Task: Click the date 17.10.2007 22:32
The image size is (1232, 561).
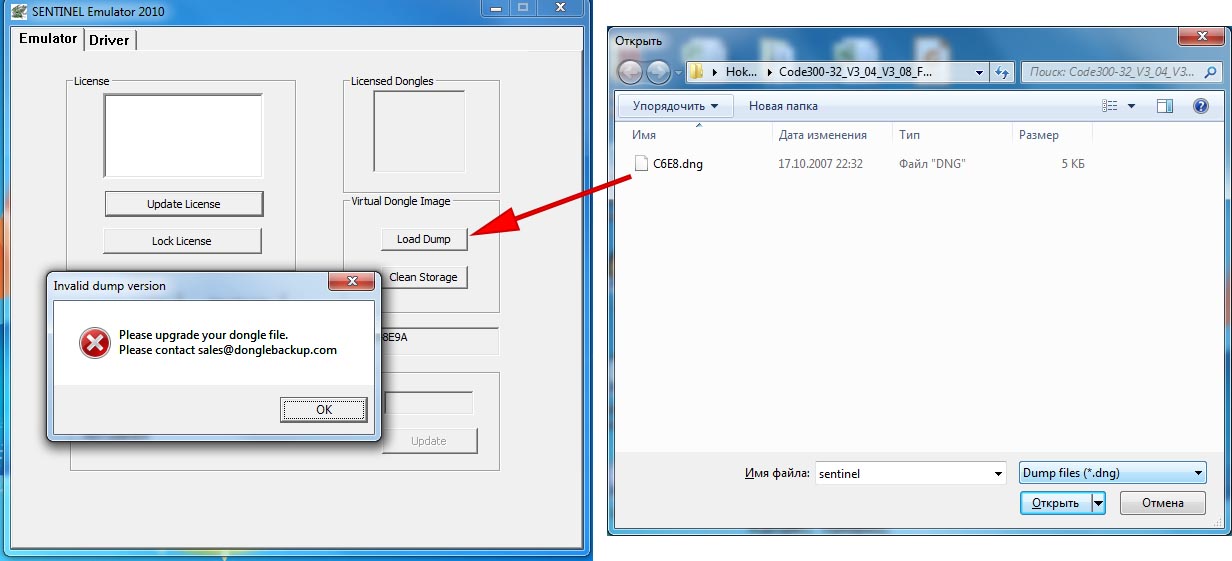Action: click(820, 164)
